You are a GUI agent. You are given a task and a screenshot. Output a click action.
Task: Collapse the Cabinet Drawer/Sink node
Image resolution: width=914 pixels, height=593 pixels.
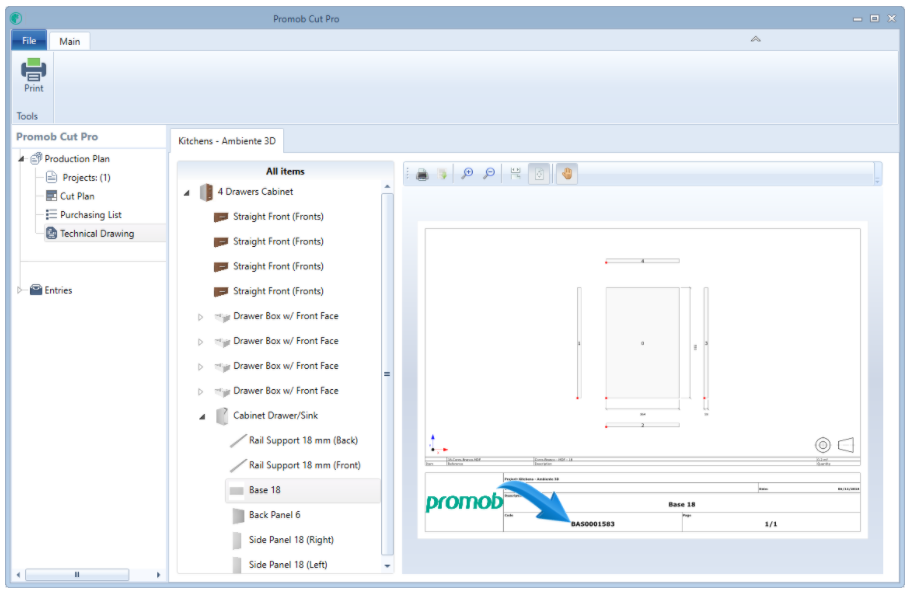pyautogui.click(x=202, y=416)
